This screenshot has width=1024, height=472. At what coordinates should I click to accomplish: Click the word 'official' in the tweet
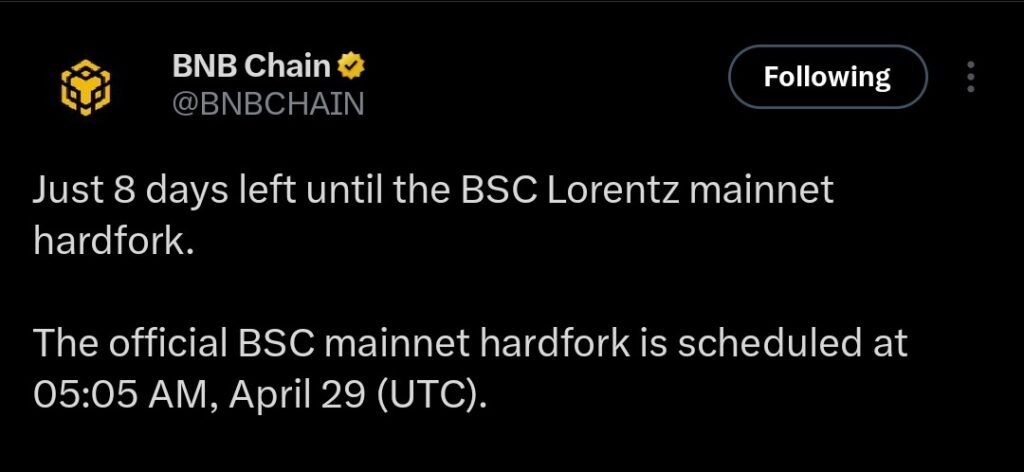tap(166, 343)
